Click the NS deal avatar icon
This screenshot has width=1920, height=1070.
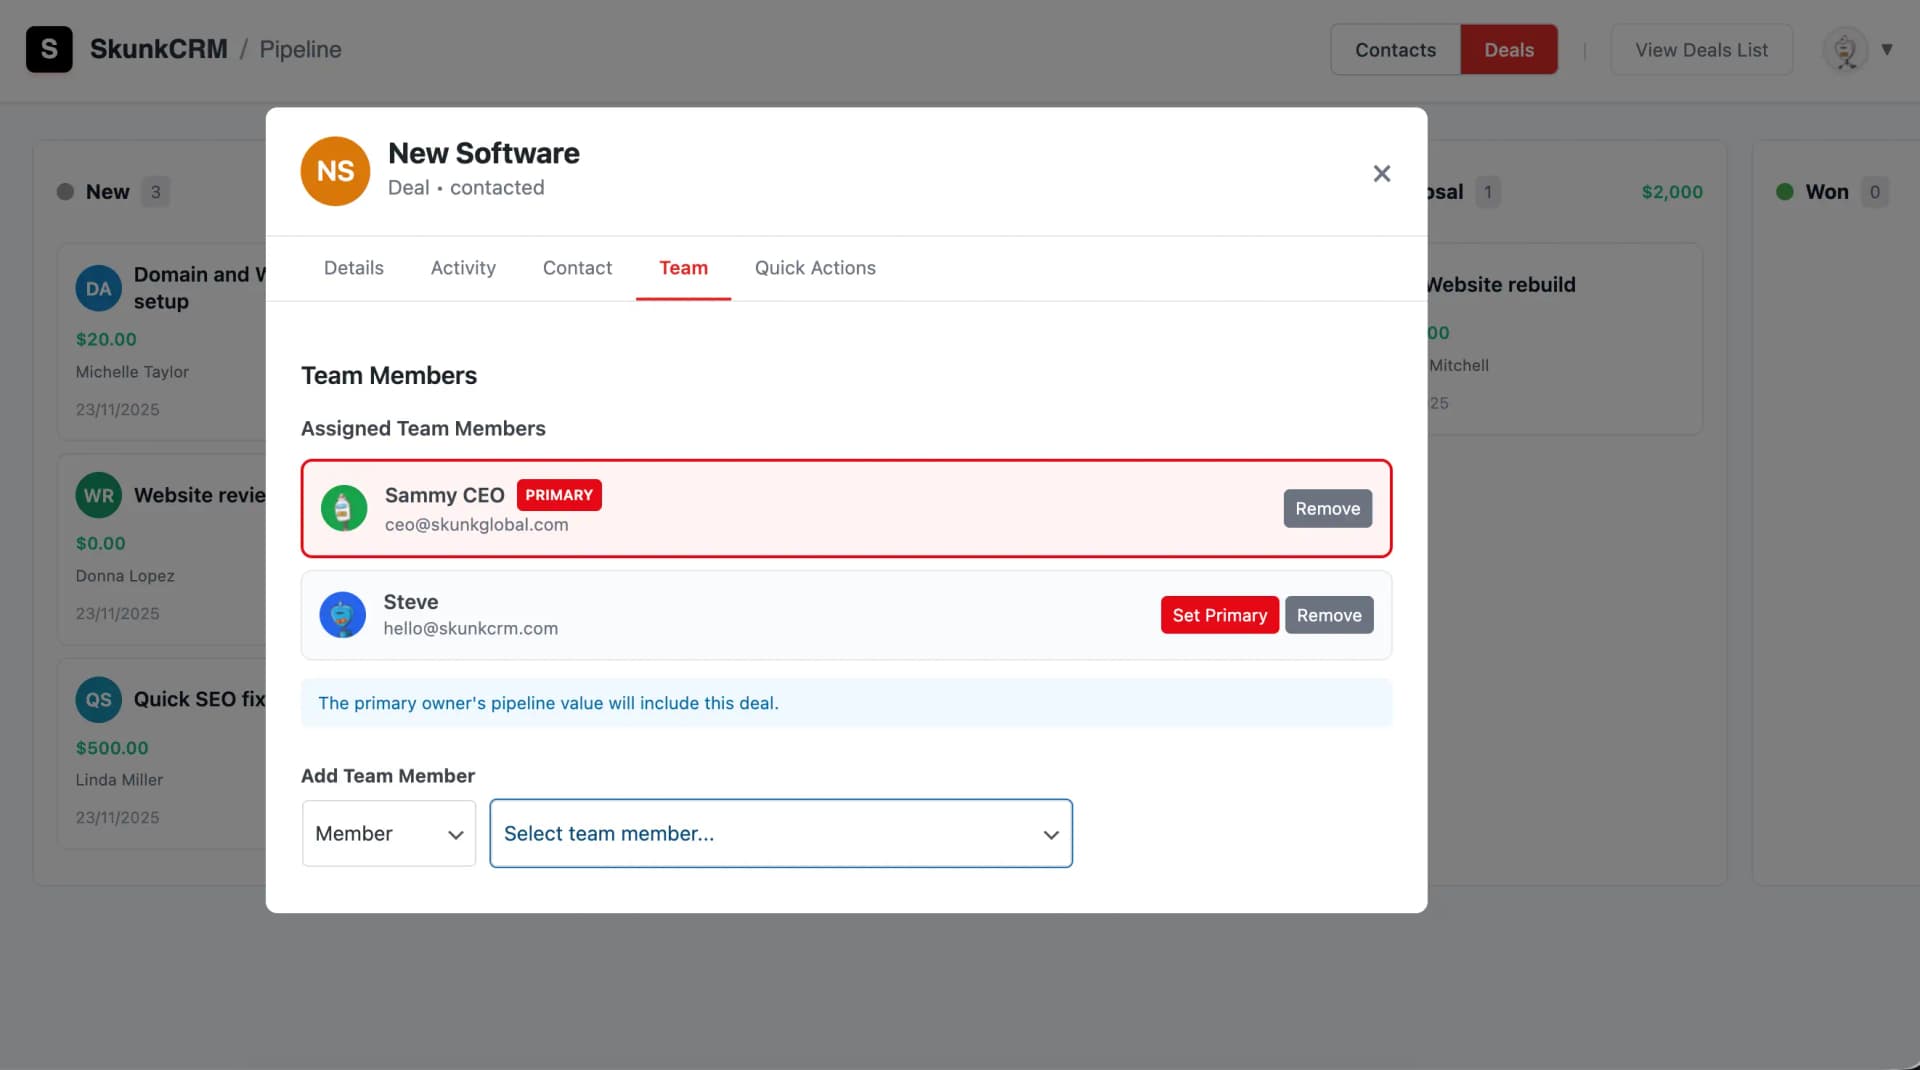[335, 170]
